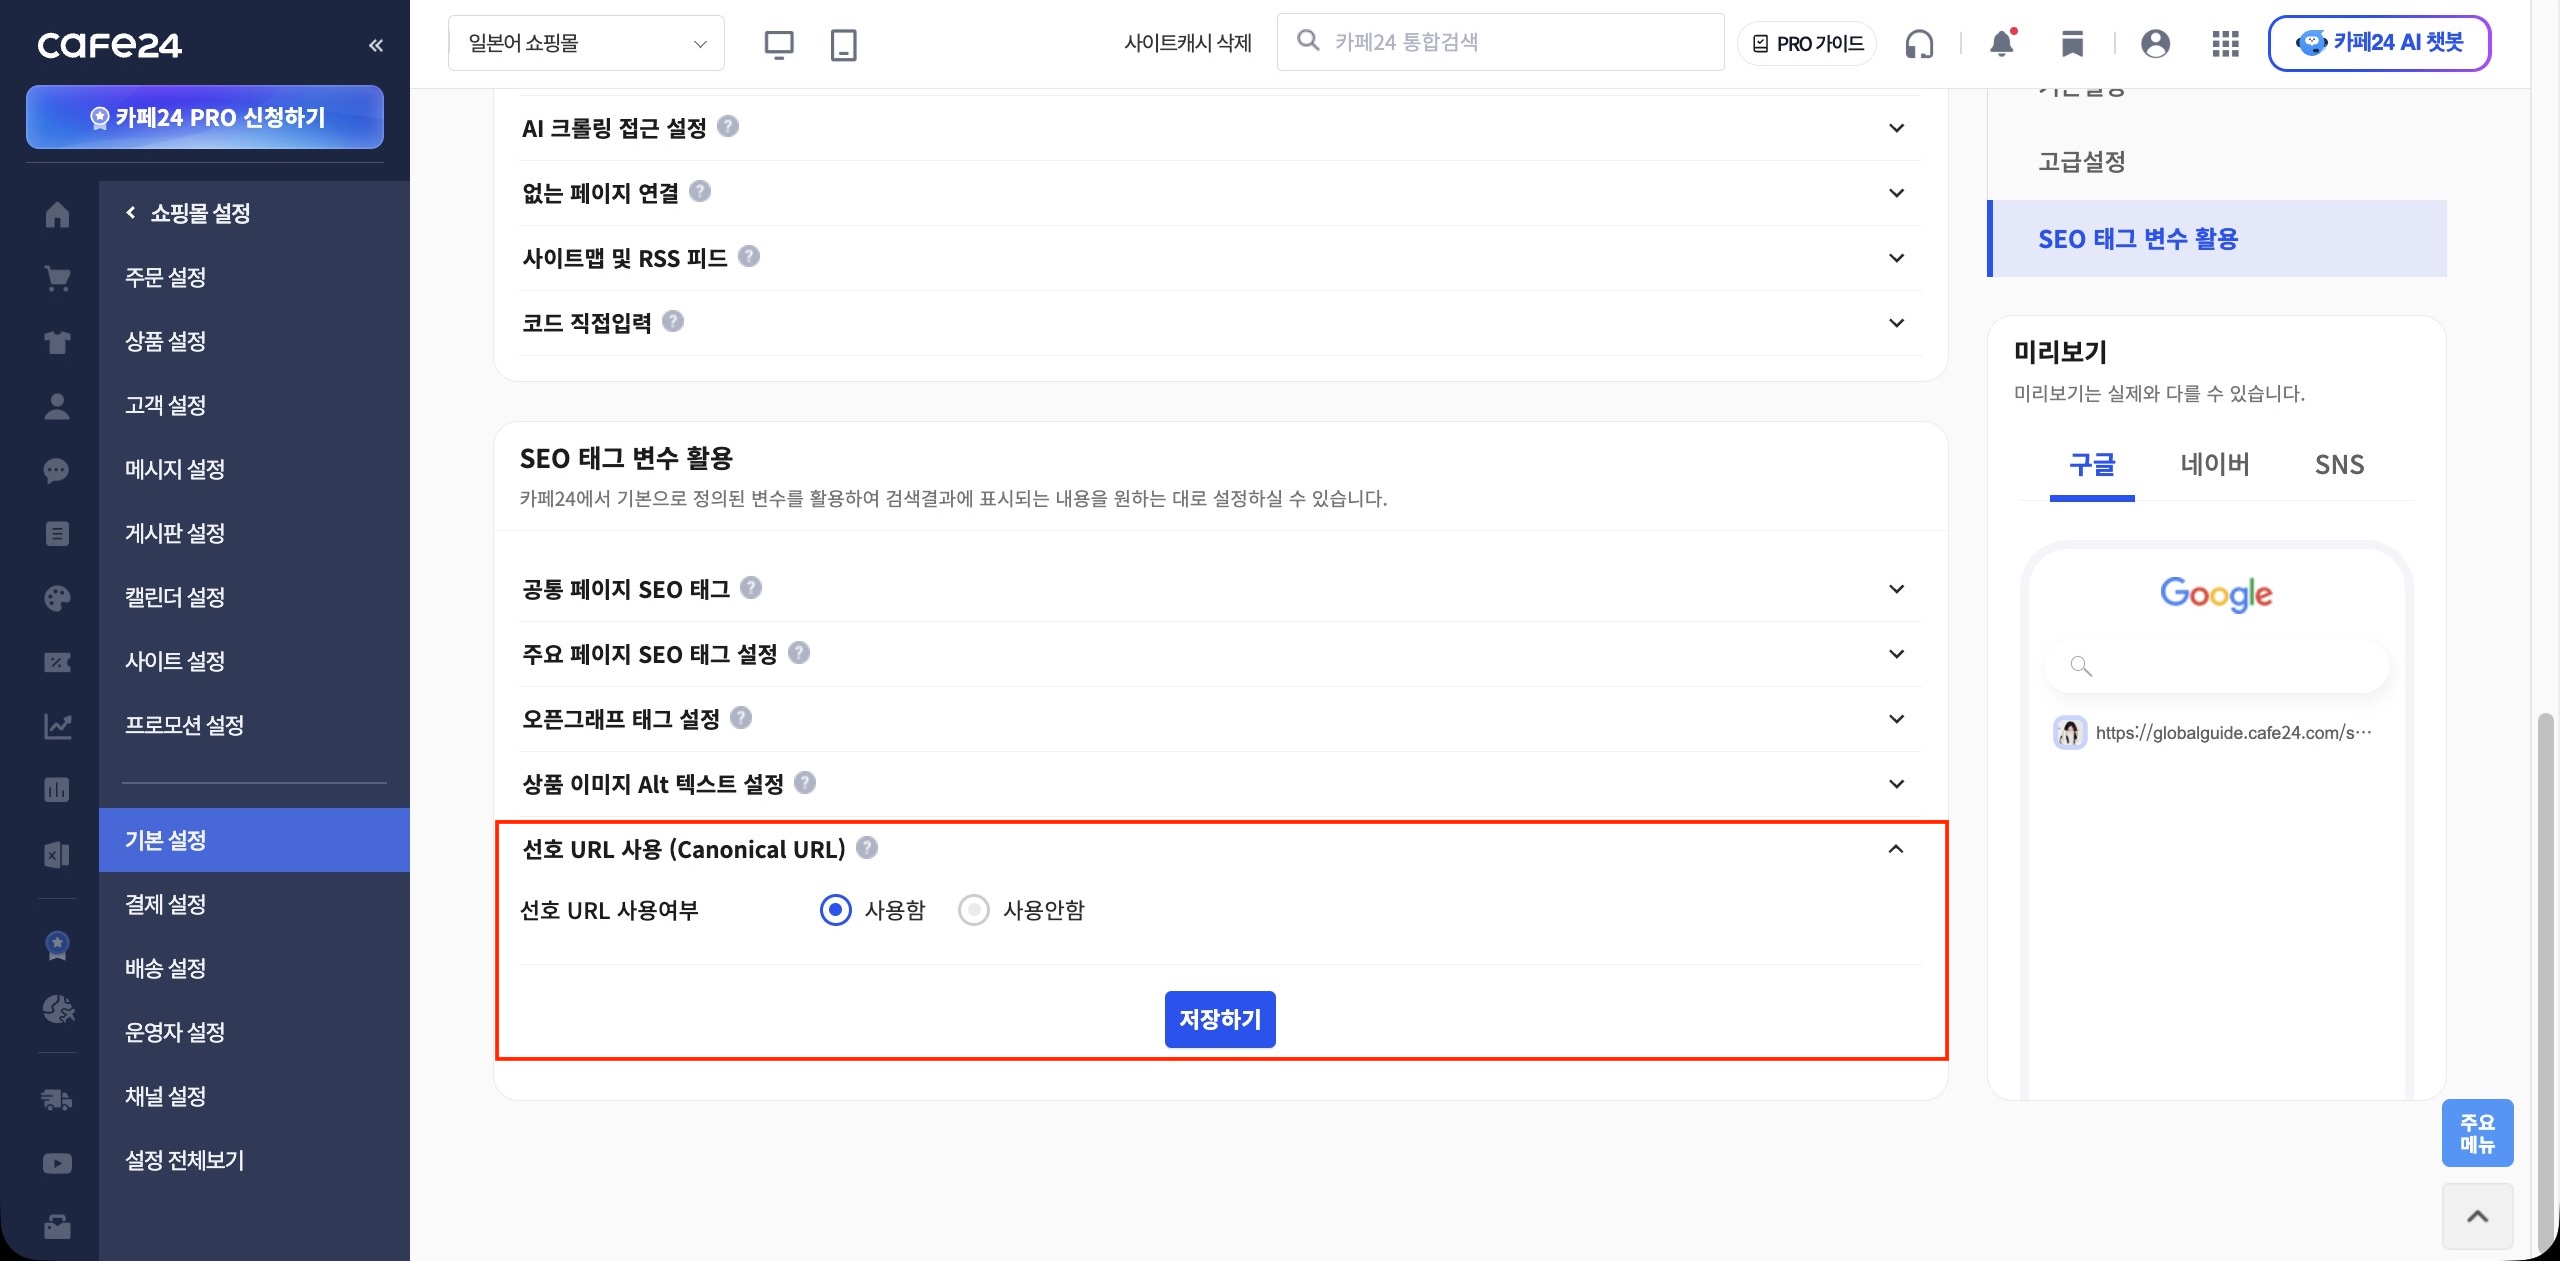Viewport: 2560px width, 1261px height.
Task: Click the scroll-to-top arrow button
Action: (x=2477, y=1216)
